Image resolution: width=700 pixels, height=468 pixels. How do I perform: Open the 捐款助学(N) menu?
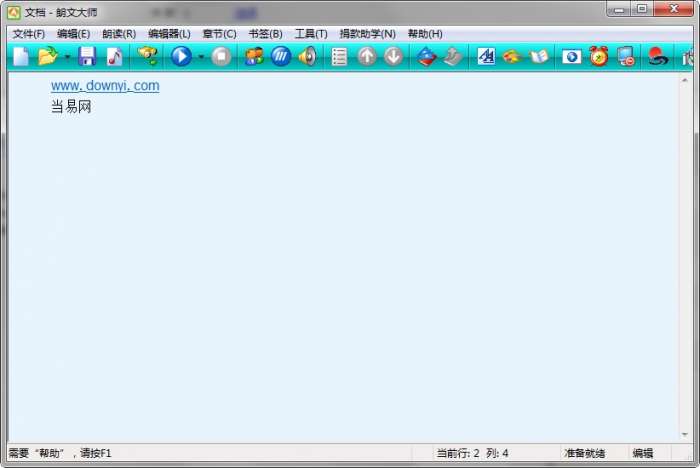point(367,34)
